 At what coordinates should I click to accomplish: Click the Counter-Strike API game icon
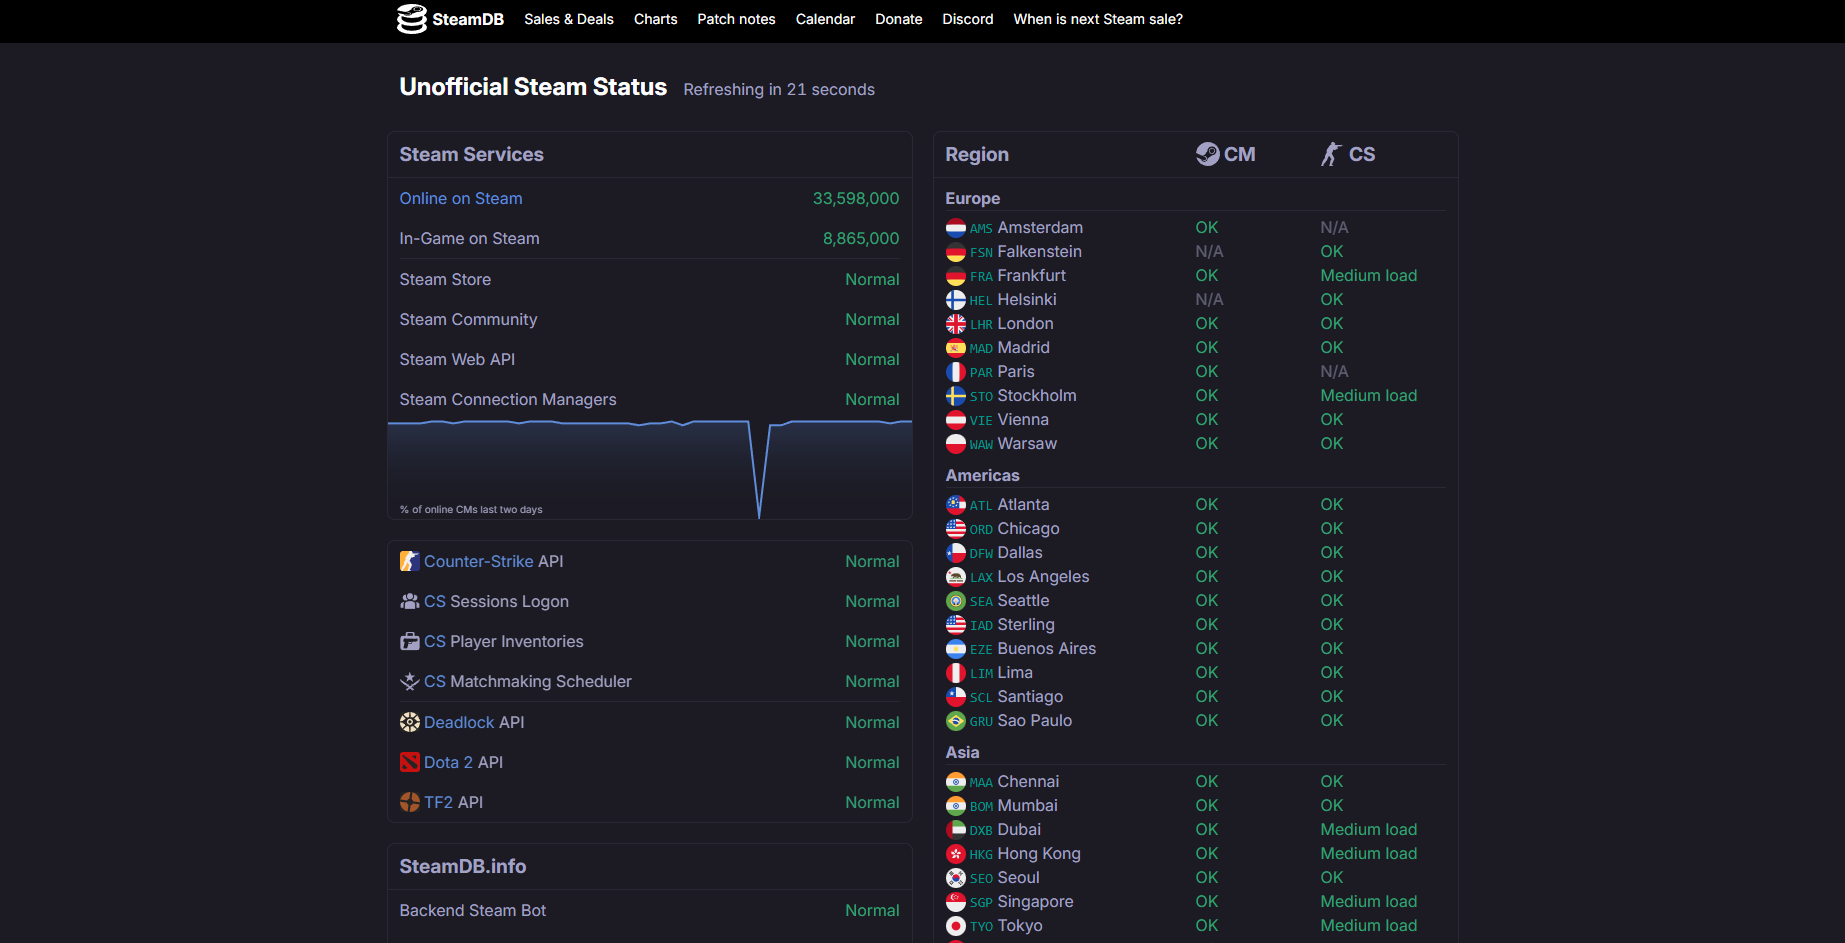pos(409,562)
